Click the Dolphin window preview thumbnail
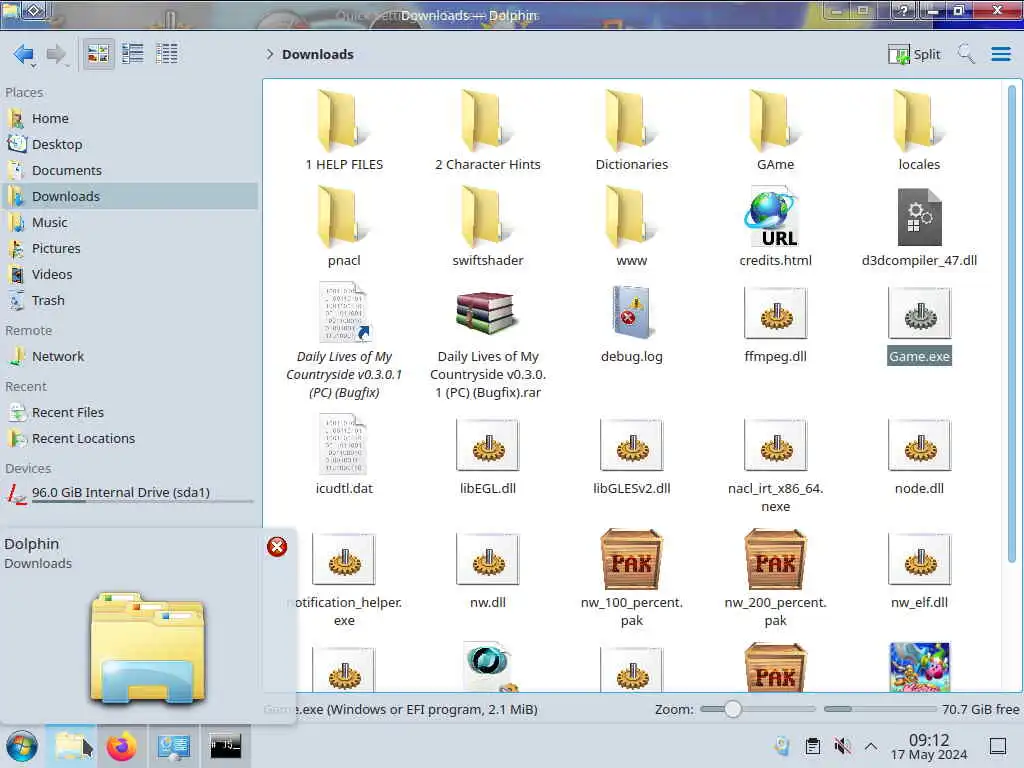1024x768 pixels. click(148, 648)
